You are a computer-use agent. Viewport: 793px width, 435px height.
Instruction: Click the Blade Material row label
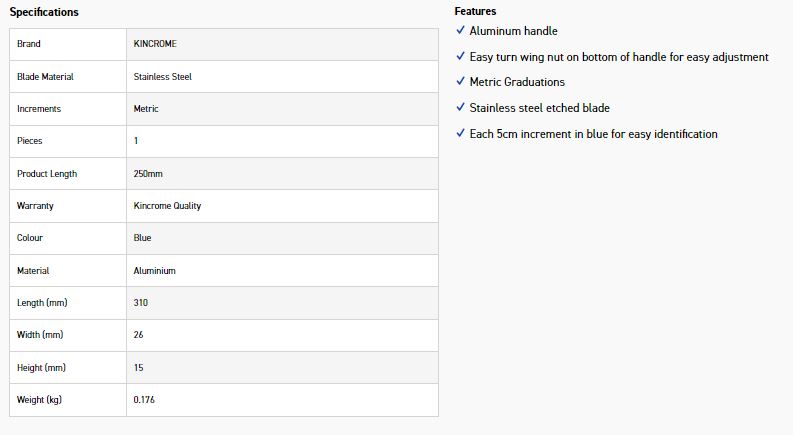click(x=45, y=77)
